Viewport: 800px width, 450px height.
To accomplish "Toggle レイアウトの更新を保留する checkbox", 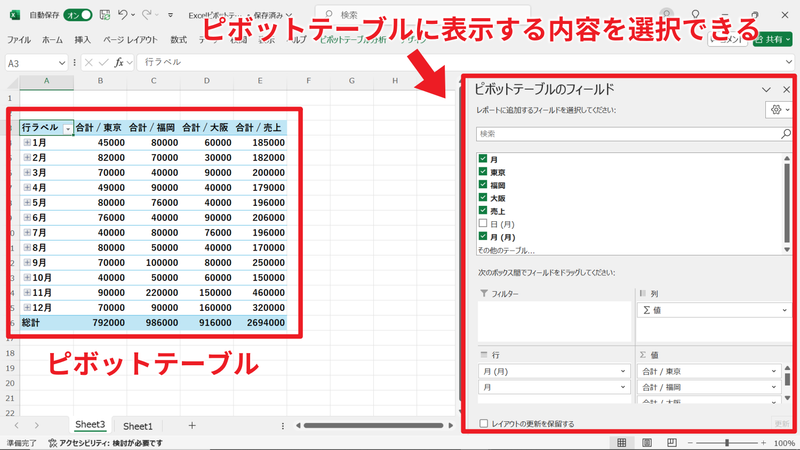I will (x=483, y=423).
